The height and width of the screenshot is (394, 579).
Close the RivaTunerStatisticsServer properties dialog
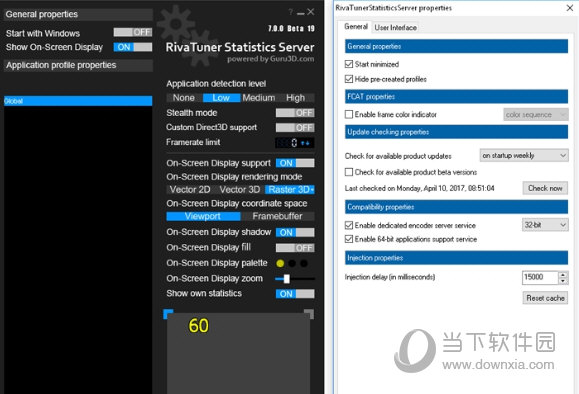(570, 8)
